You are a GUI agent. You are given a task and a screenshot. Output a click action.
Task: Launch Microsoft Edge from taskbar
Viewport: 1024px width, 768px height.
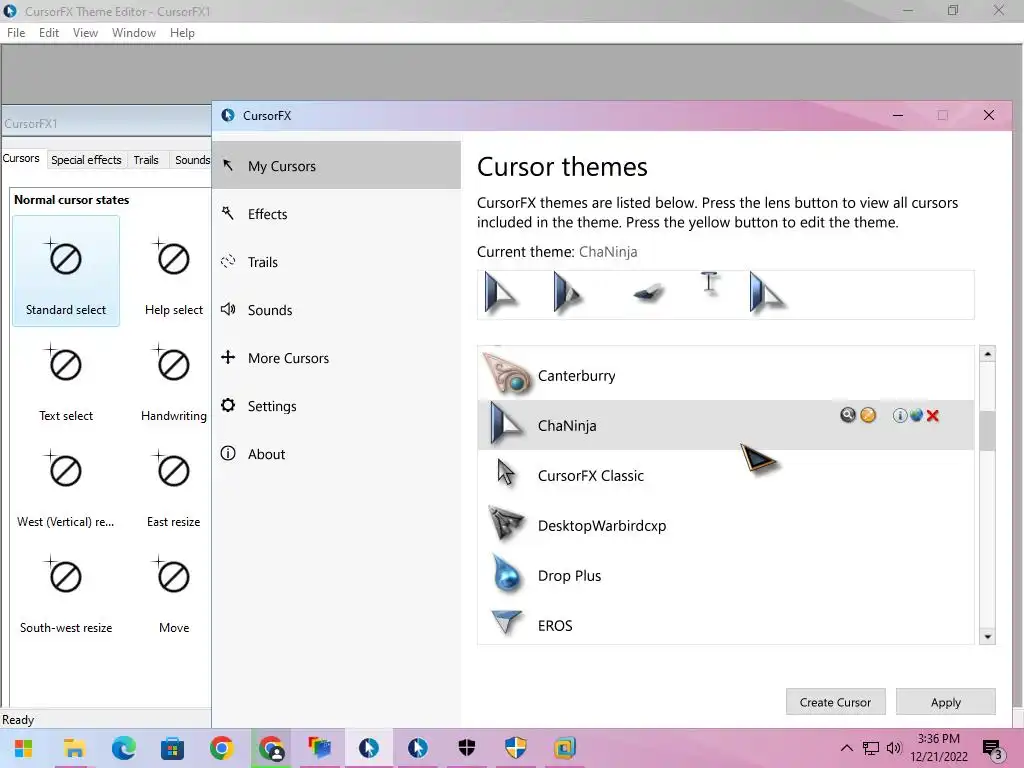[x=123, y=748]
